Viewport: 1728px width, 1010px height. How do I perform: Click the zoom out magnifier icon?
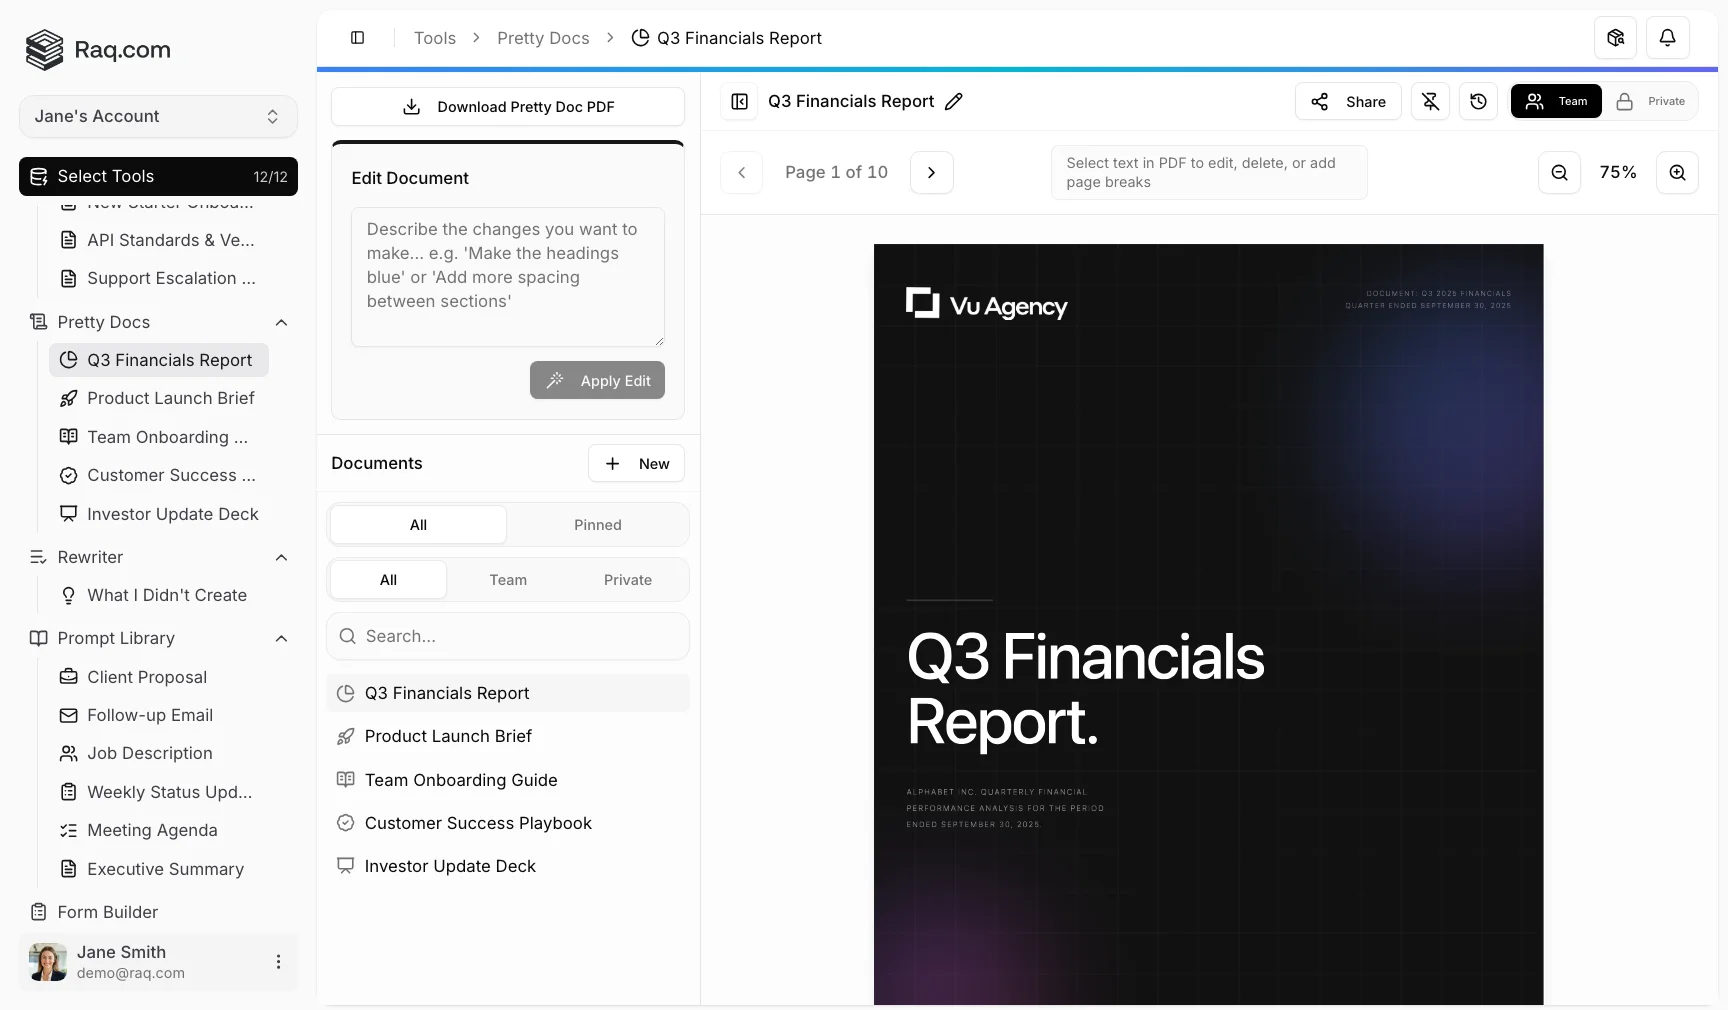coord(1559,172)
